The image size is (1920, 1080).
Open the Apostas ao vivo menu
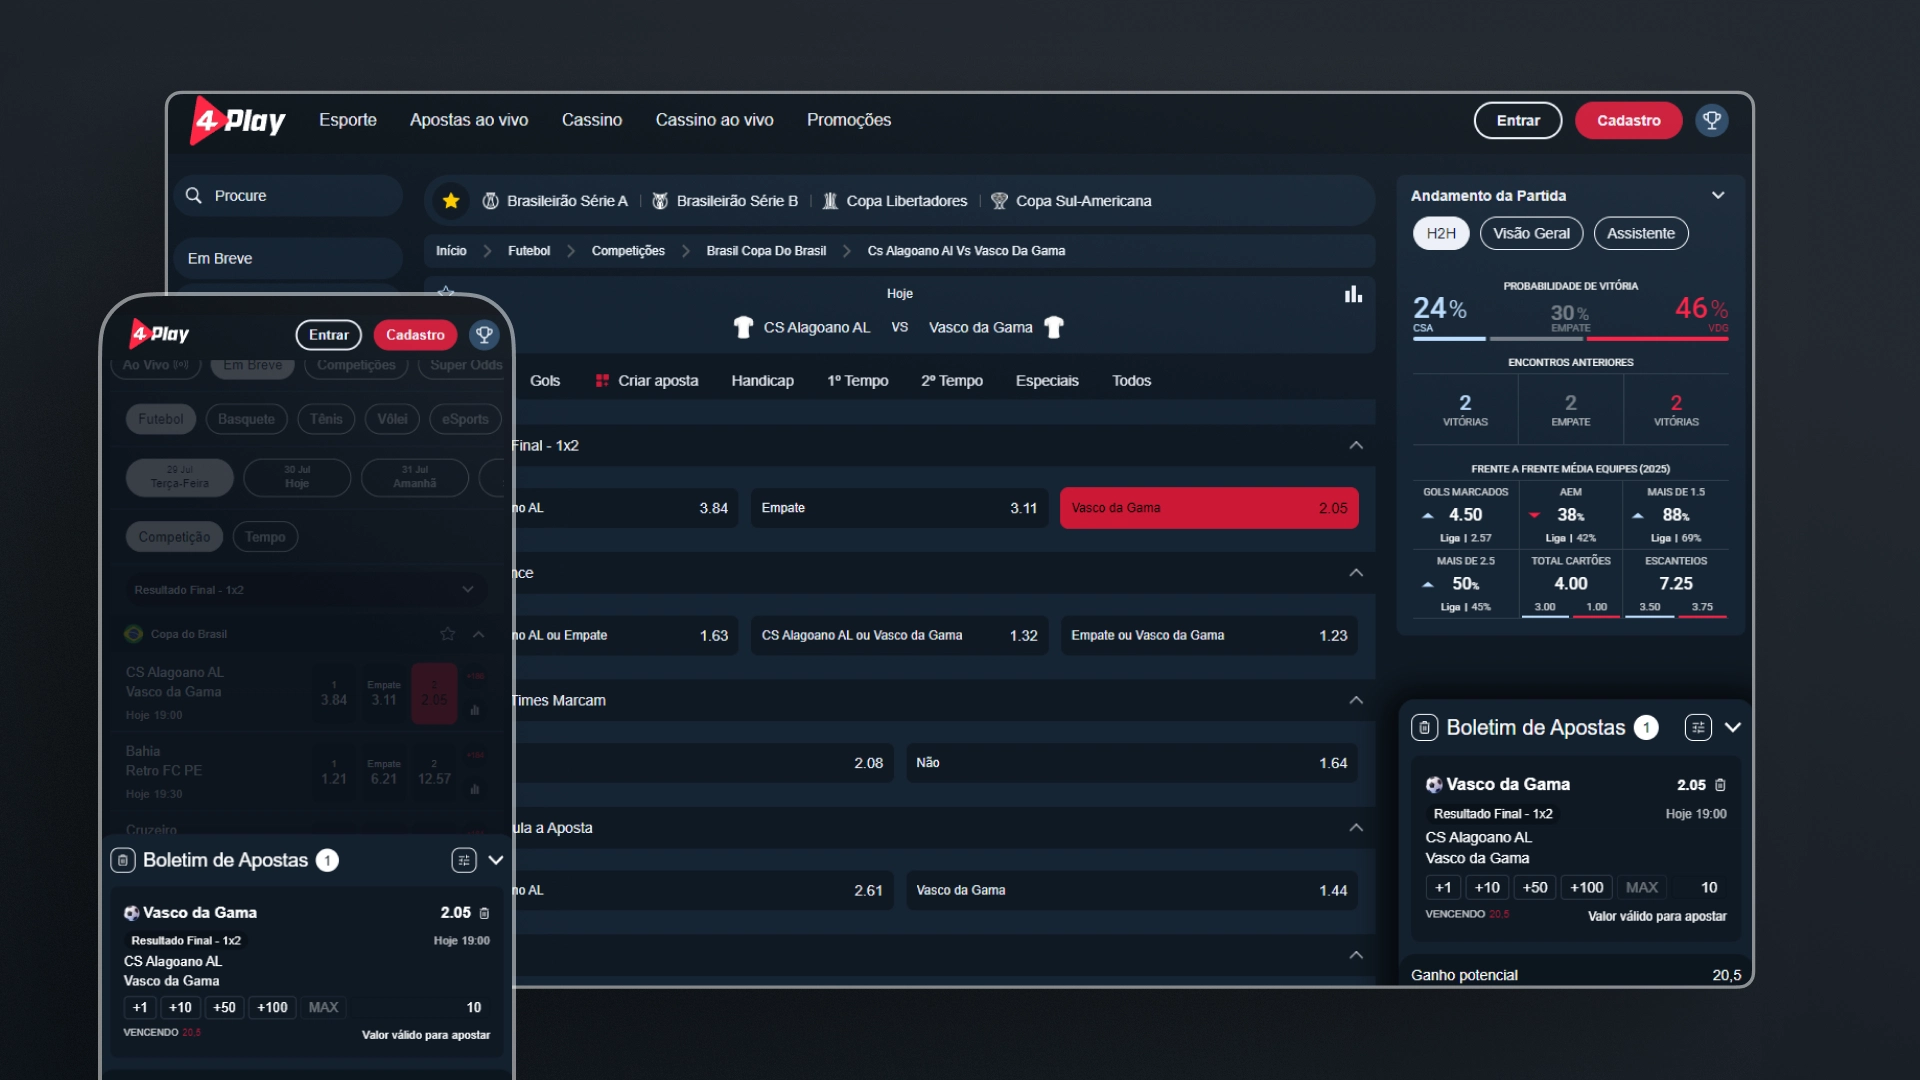point(468,120)
